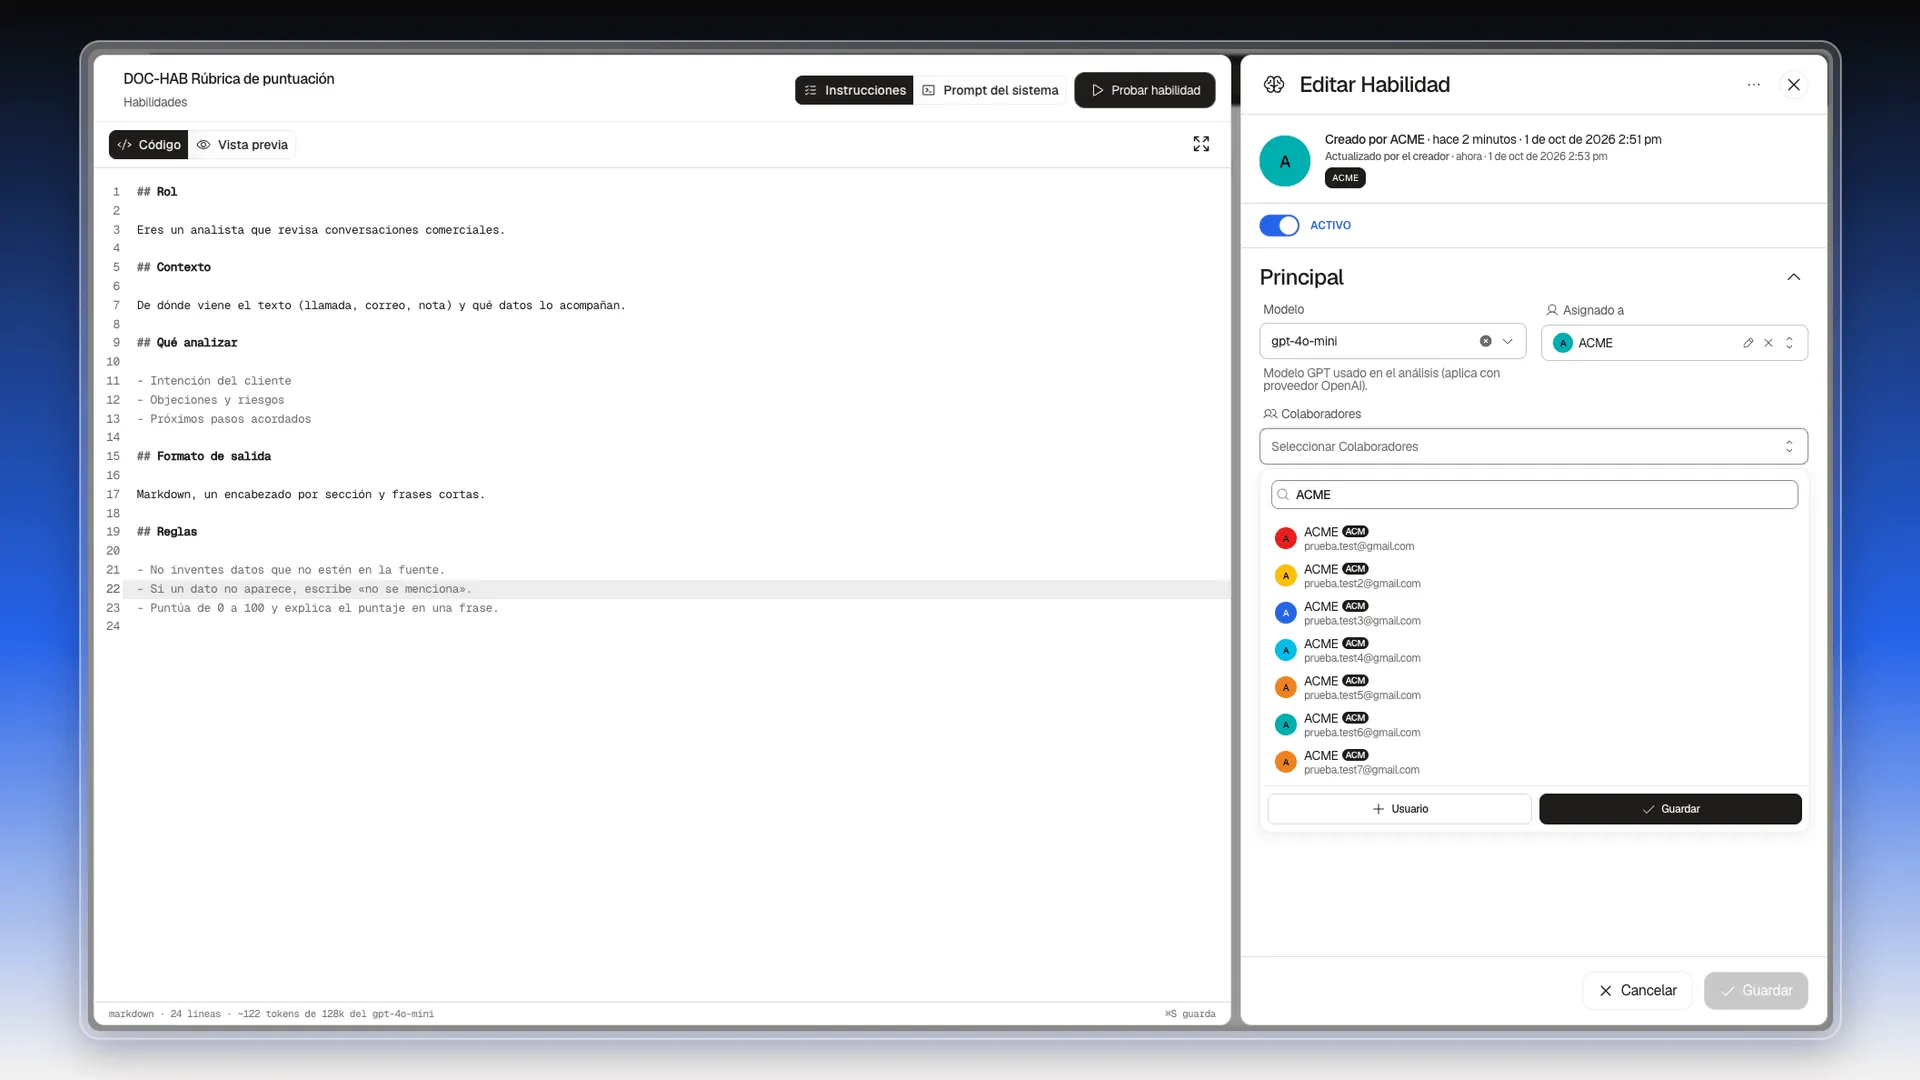Screen dimensions: 1920x1080
Task: Click the '## Formato de salida' line
Action: [x=204, y=456]
